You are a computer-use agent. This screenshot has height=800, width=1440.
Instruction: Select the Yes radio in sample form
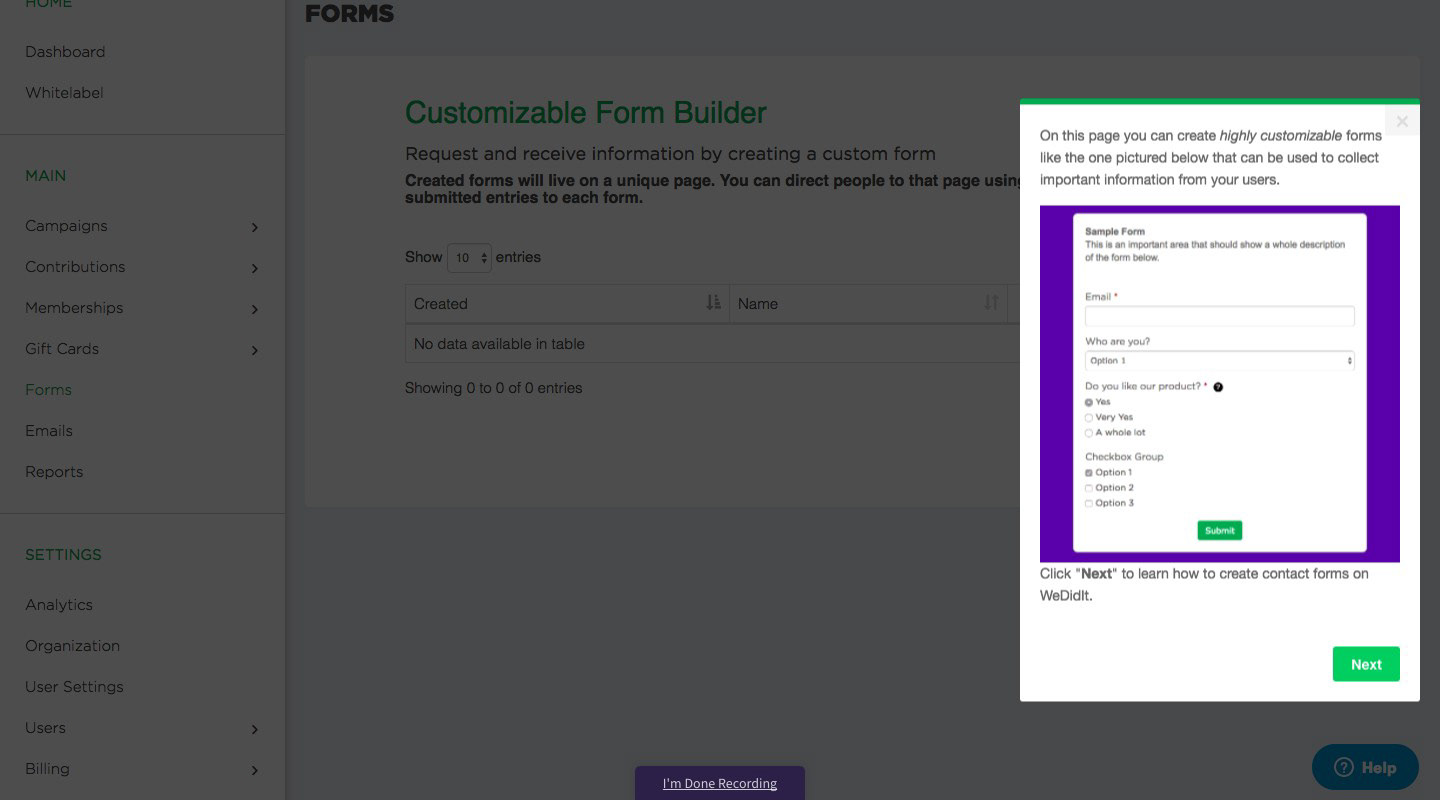pos(1089,402)
